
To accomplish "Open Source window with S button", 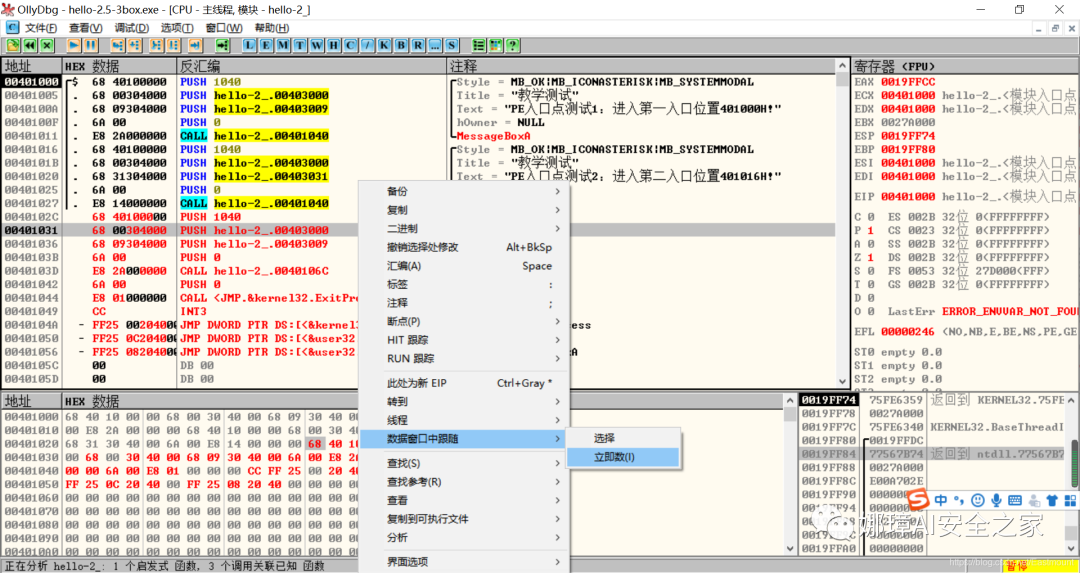I will [451, 45].
